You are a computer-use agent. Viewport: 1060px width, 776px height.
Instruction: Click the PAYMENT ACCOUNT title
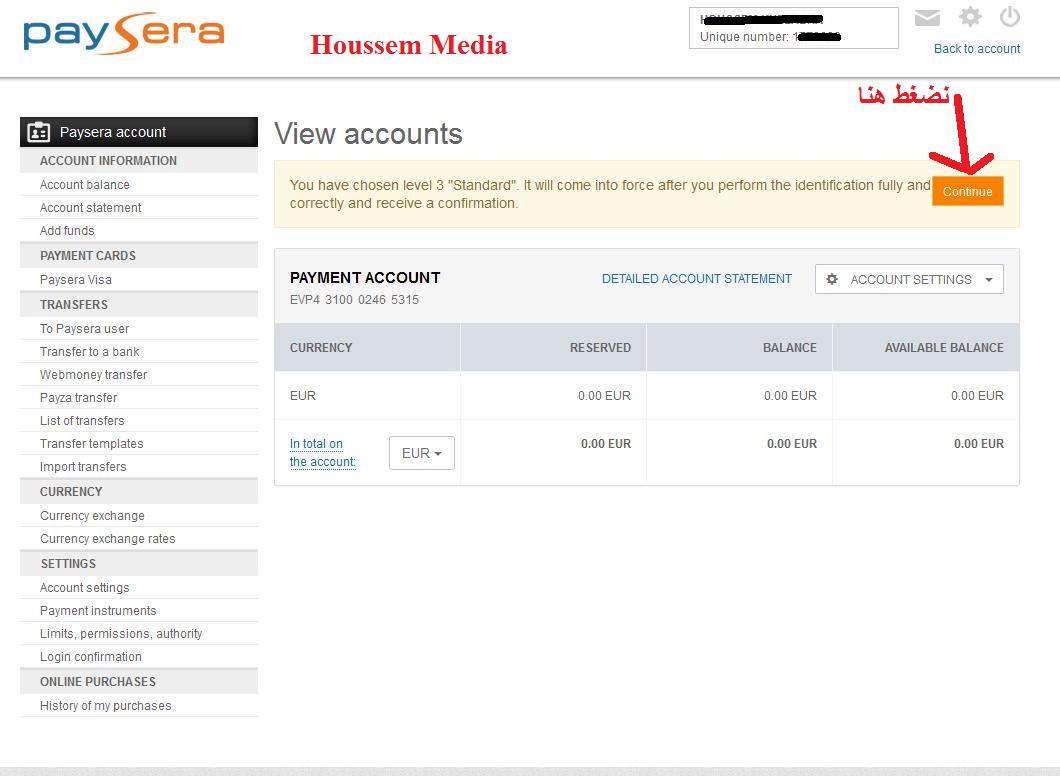click(x=365, y=278)
